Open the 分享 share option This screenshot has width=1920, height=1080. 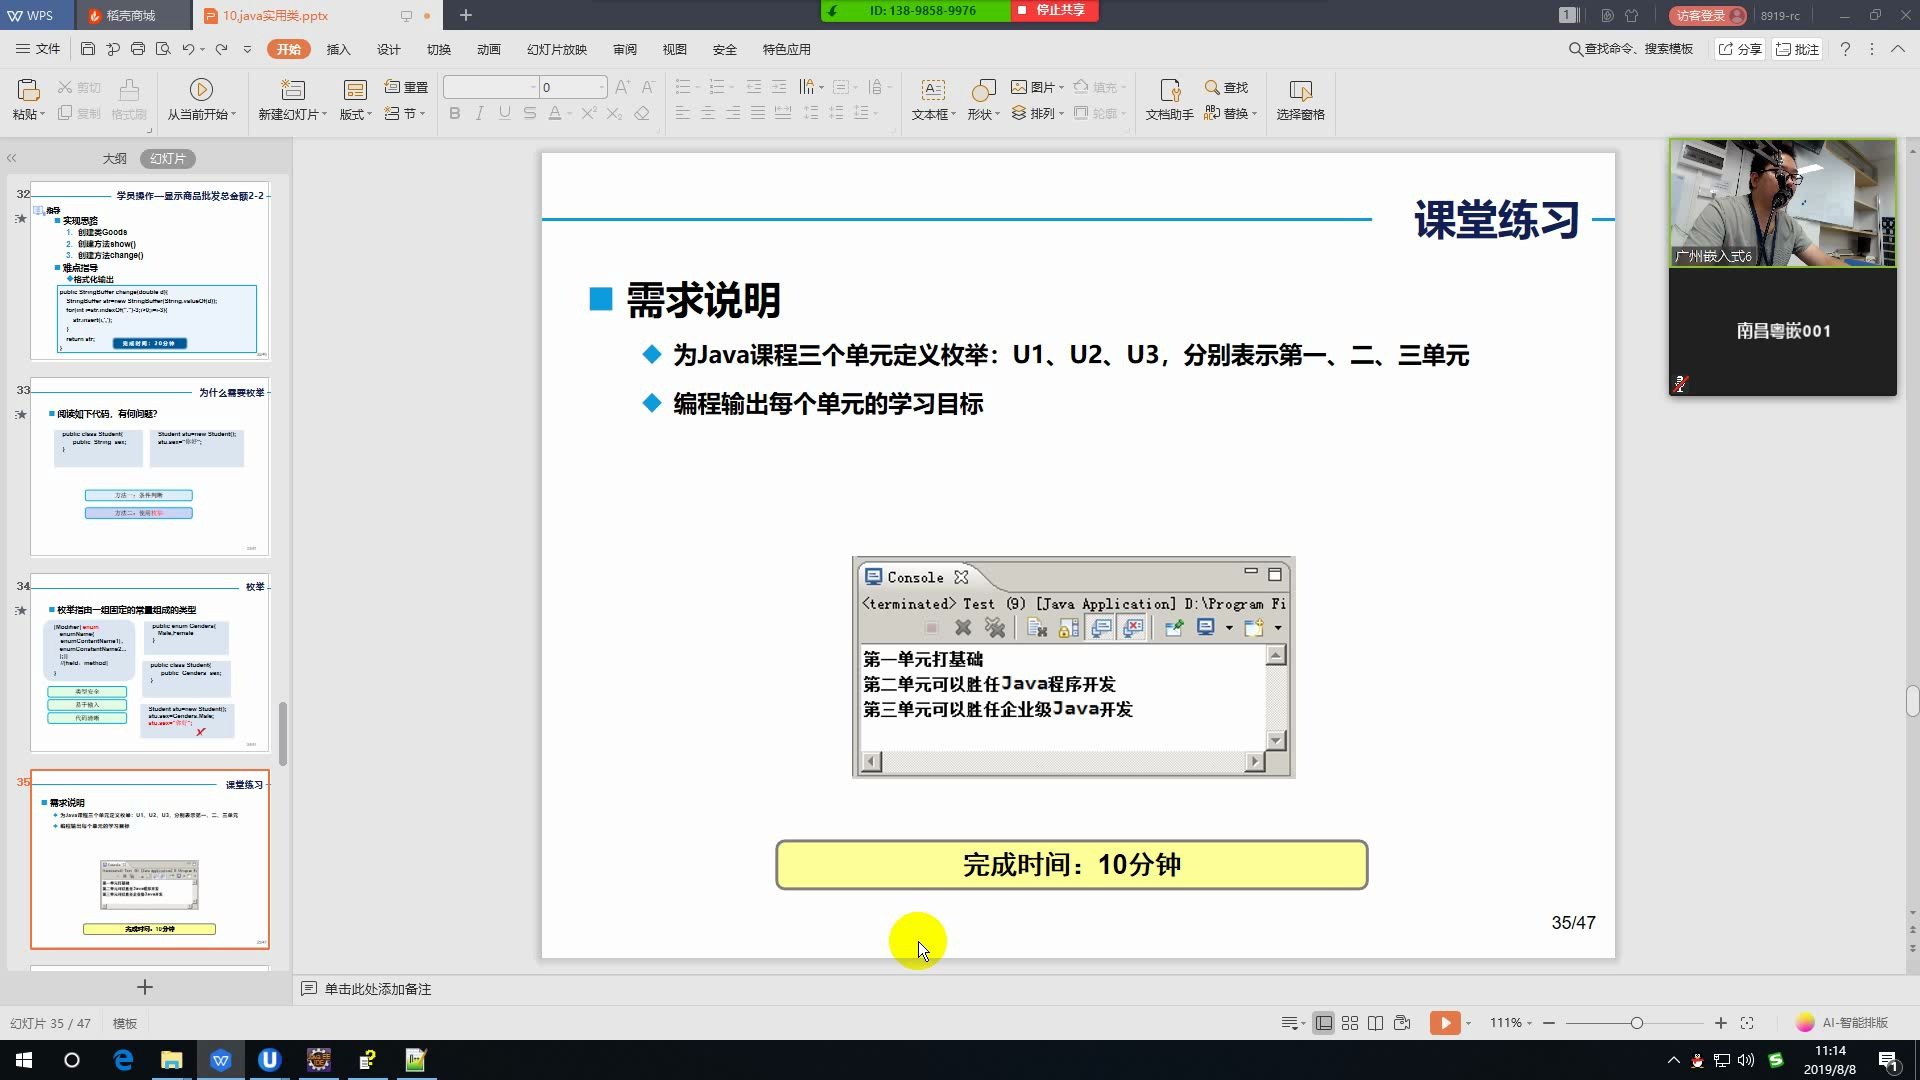pos(1739,48)
